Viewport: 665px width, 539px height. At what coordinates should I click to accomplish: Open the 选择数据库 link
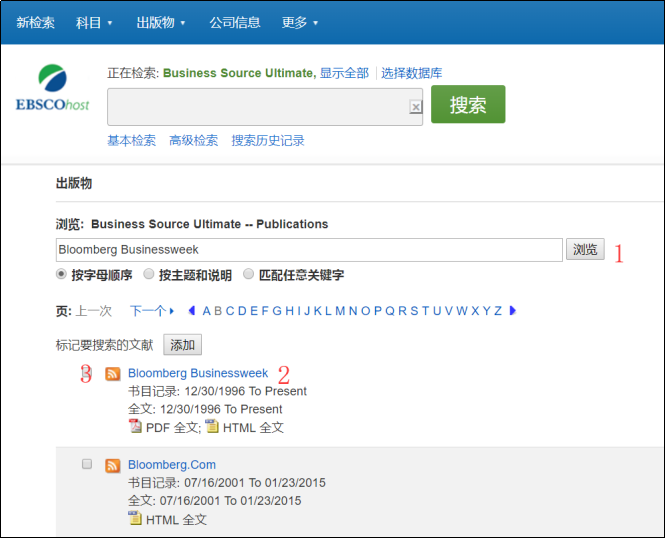coord(411,73)
